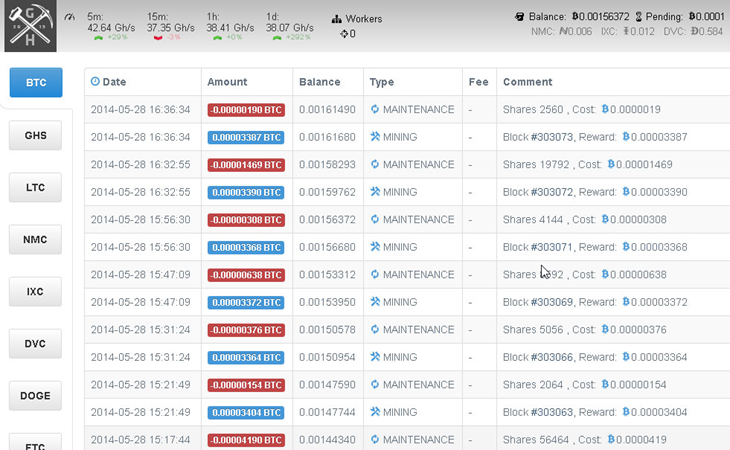Viewport: 730px width, 450px height.
Task: Click the DVC 0.584 balance
Action: pos(693,32)
